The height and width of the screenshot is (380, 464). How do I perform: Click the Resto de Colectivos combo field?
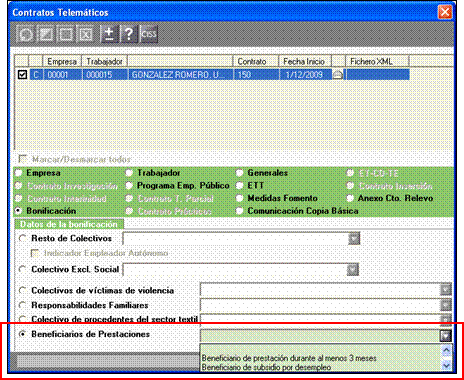[x=236, y=239]
